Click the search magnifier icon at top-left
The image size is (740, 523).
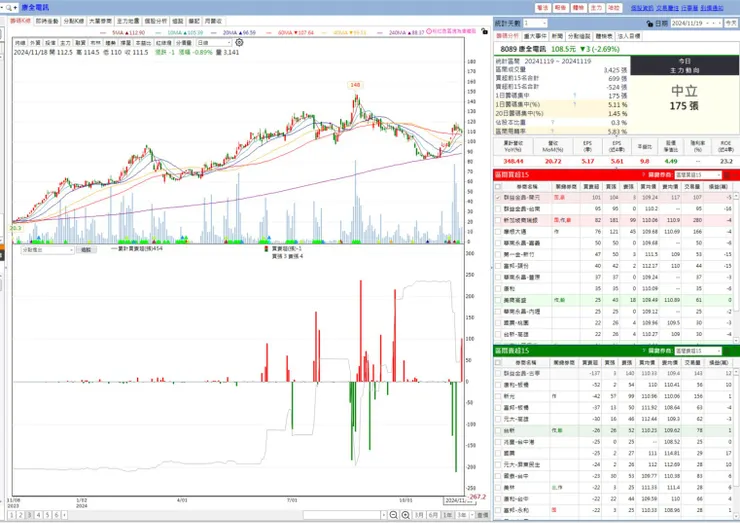(8, 8)
